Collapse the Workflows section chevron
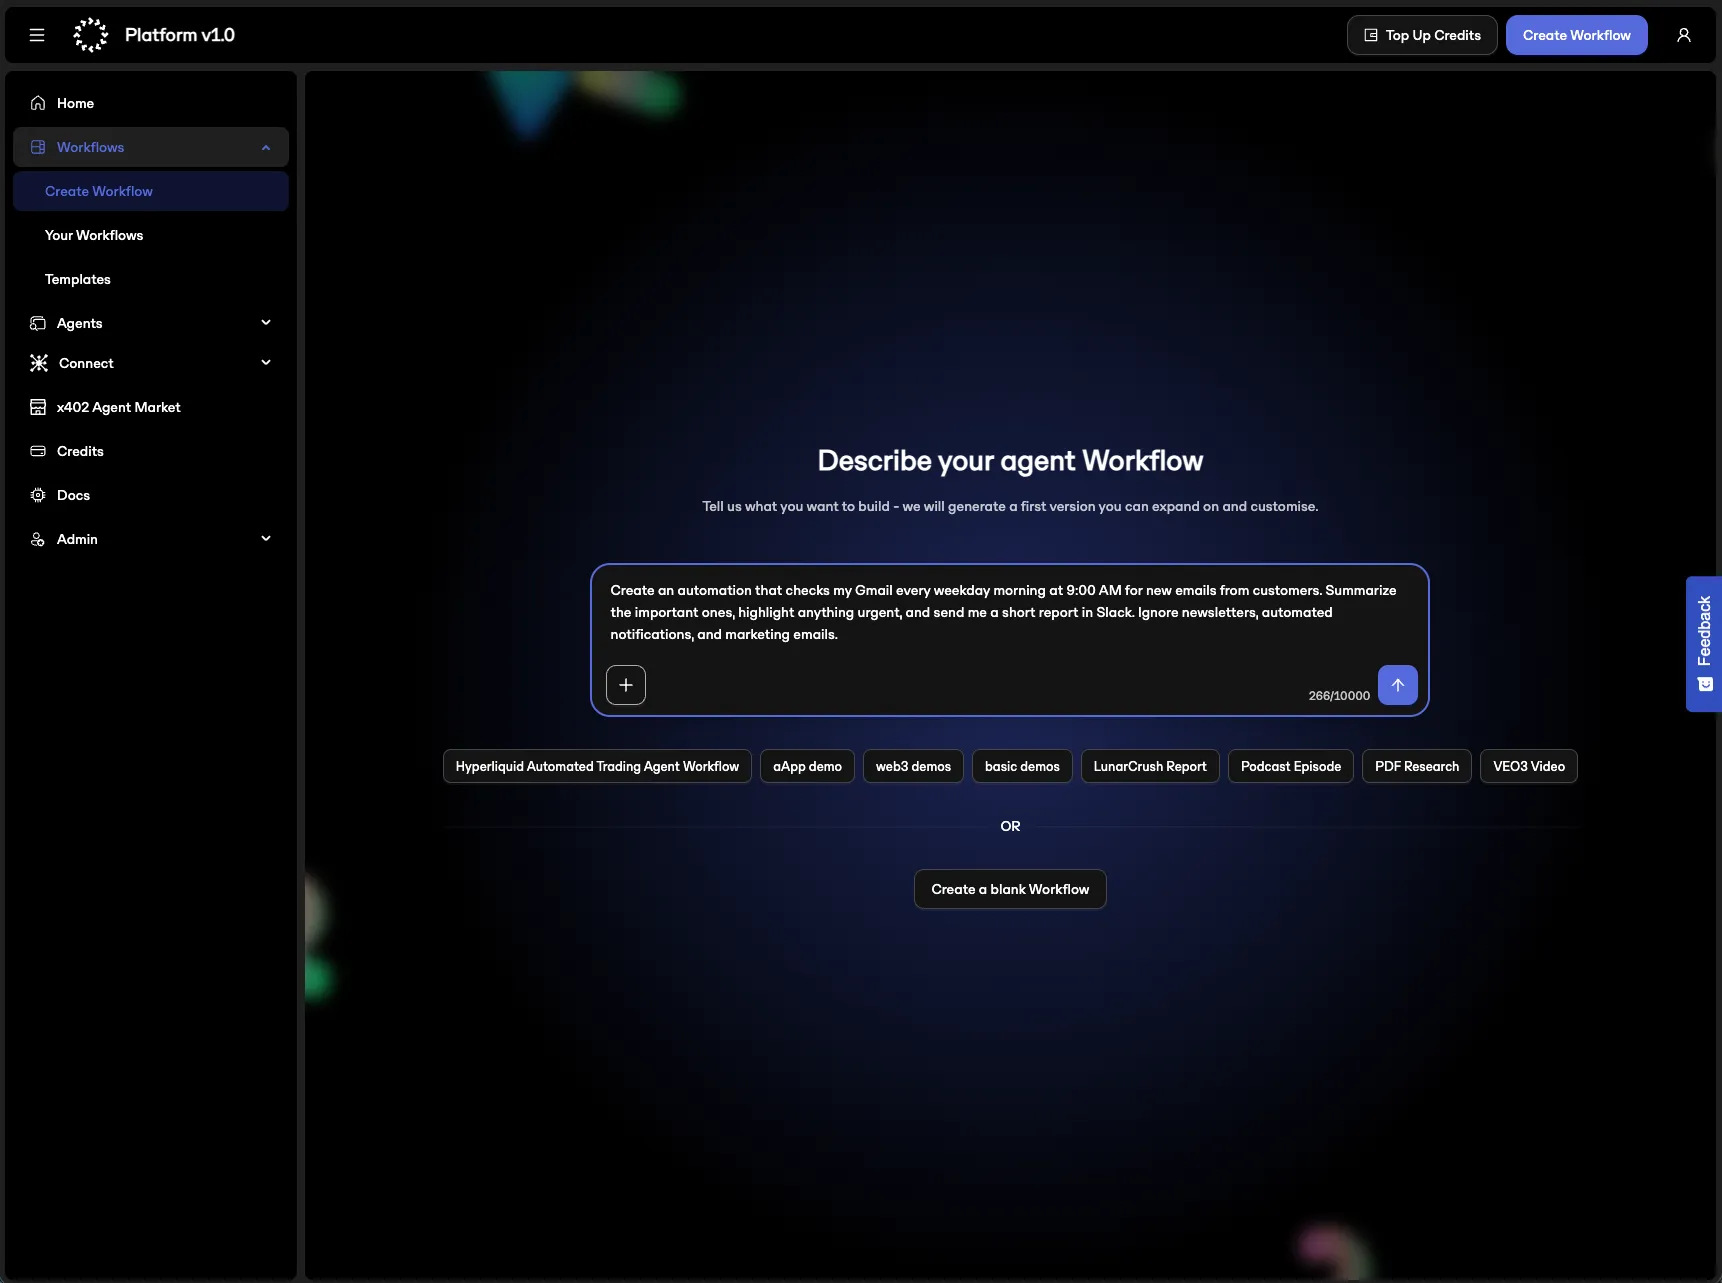Image resolution: width=1722 pixels, height=1283 pixels. [266, 147]
